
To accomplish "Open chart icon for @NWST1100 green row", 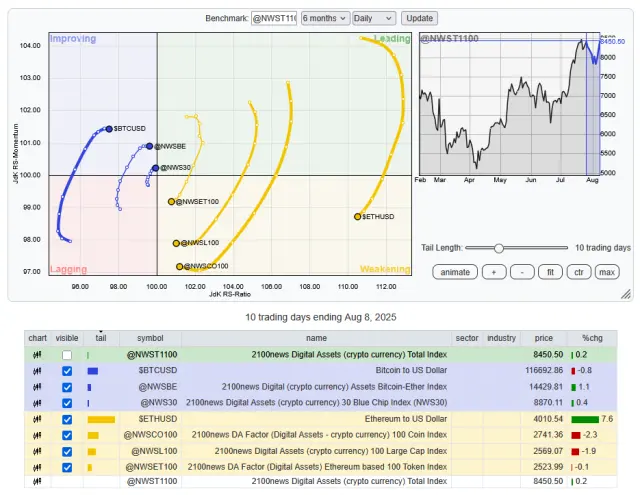I will click(37, 355).
